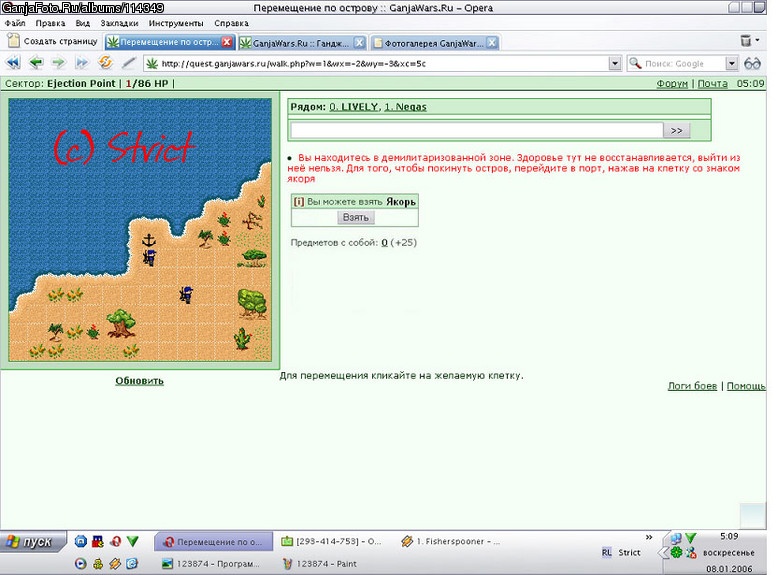Click the new page icon beside Создать страницу

pos(13,41)
